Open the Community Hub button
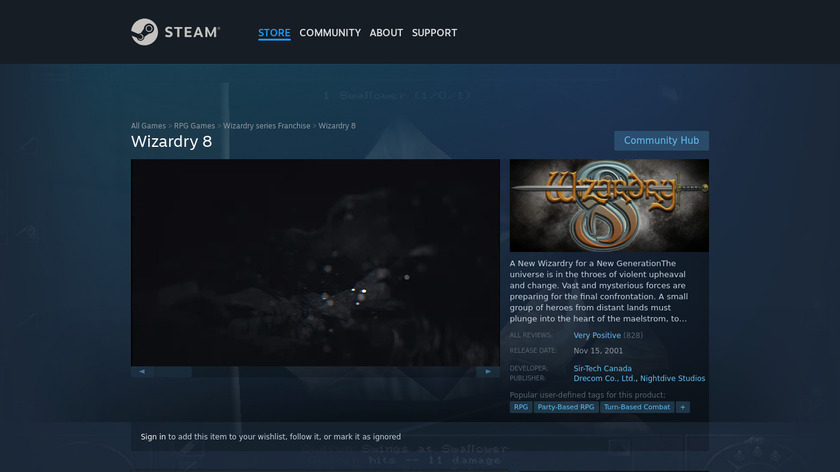Image resolution: width=840 pixels, height=472 pixels. pyautogui.click(x=661, y=140)
